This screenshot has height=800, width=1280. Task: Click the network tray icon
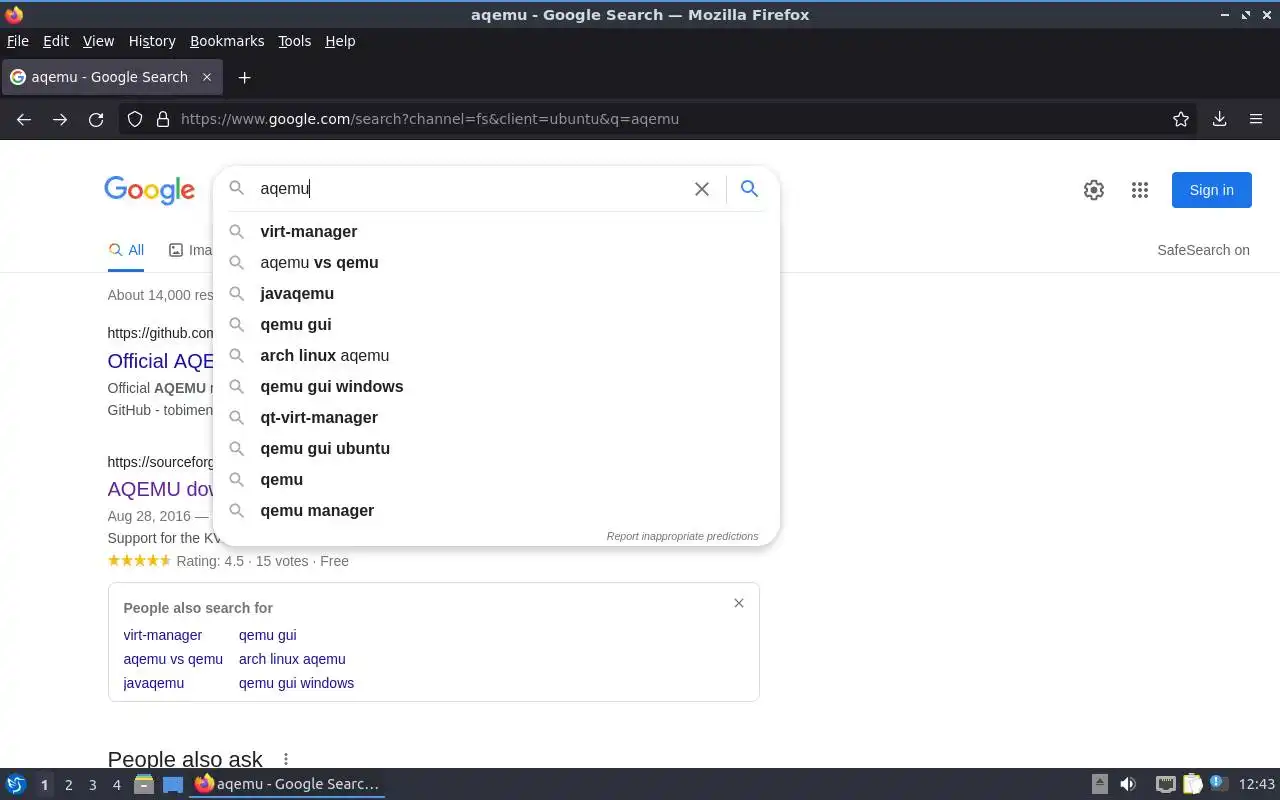click(x=1165, y=784)
